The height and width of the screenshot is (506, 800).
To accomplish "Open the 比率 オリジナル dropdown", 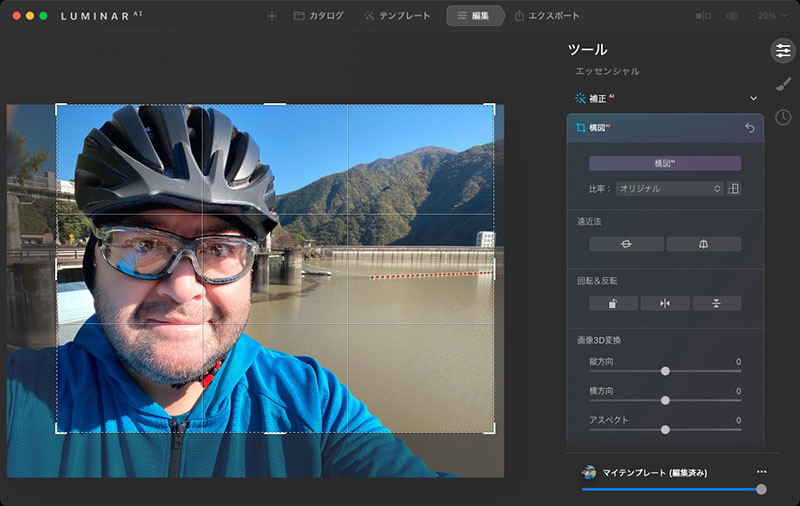I will (669, 189).
